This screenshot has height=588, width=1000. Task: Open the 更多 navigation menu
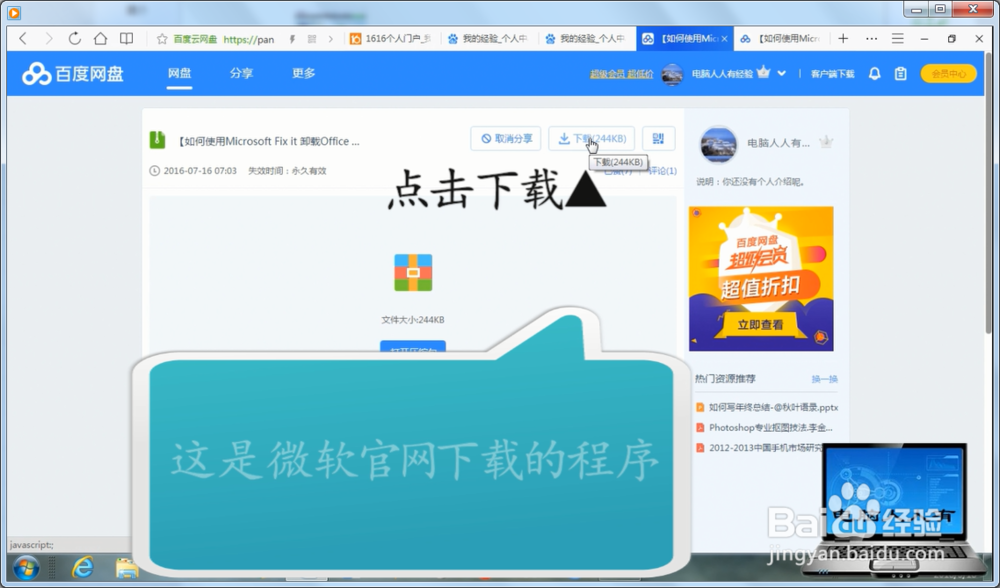click(304, 73)
